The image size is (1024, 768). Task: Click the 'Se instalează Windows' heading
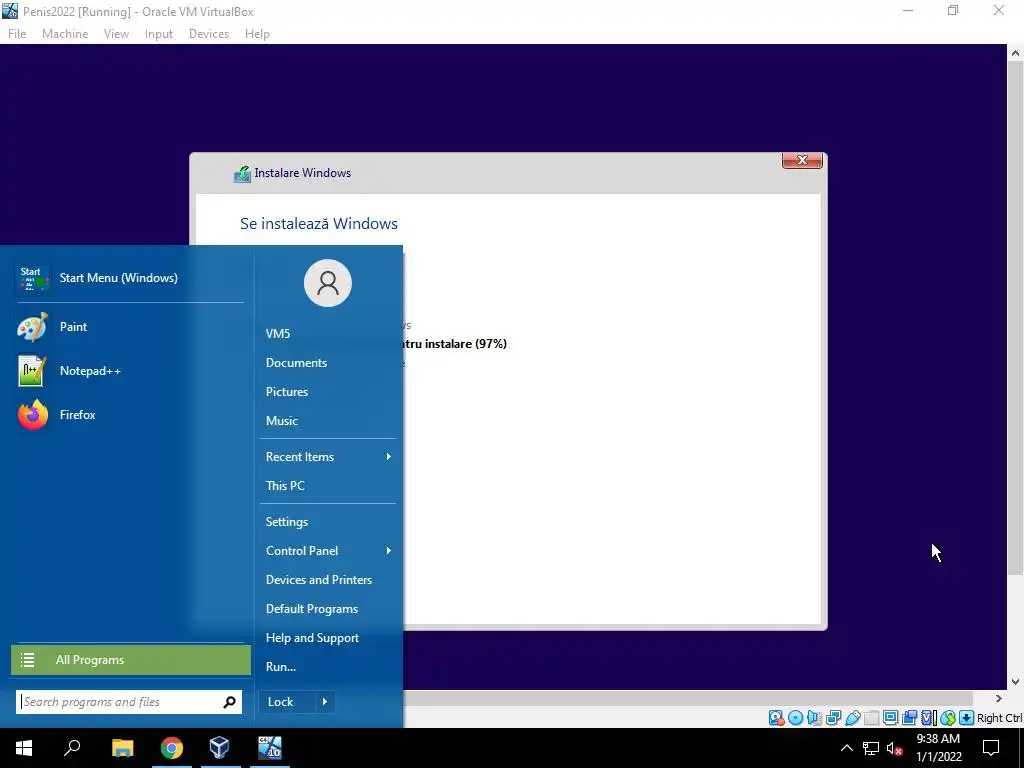click(319, 224)
